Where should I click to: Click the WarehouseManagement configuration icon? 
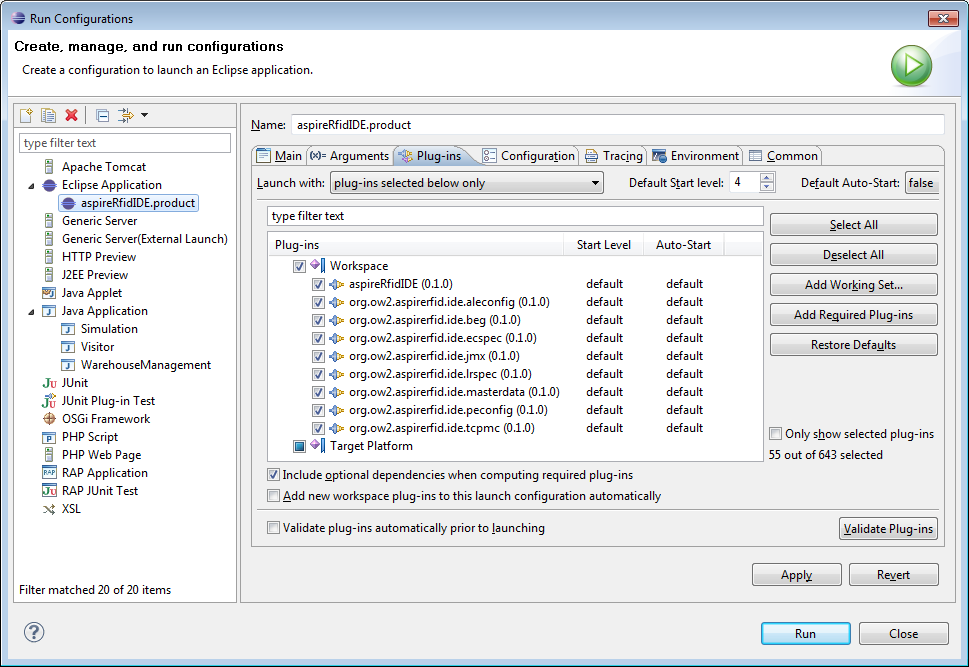[68, 365]
